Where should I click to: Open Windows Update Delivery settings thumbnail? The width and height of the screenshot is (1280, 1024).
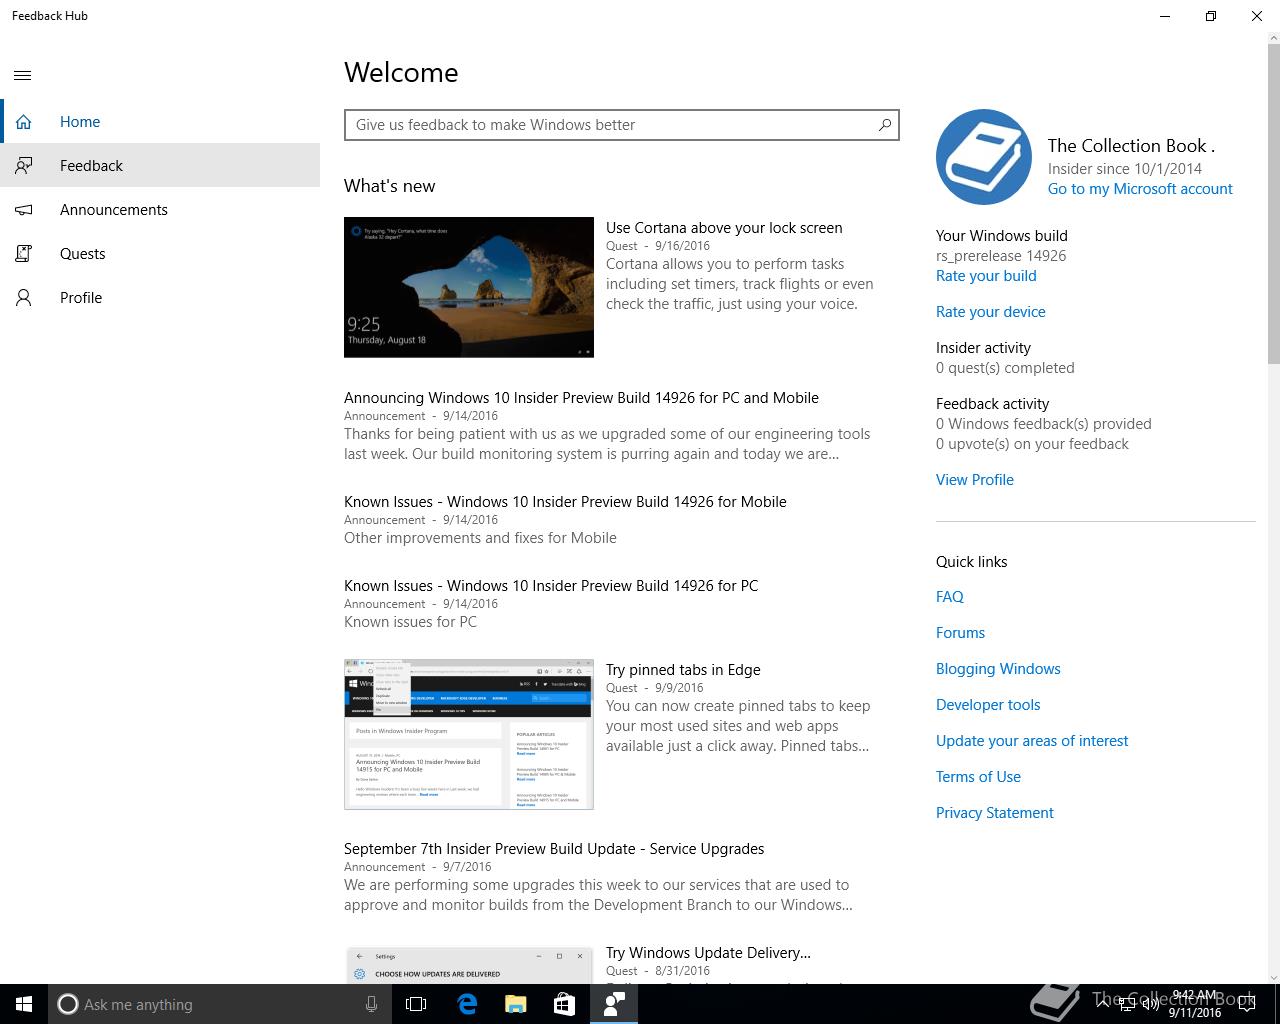pos(469,964)
